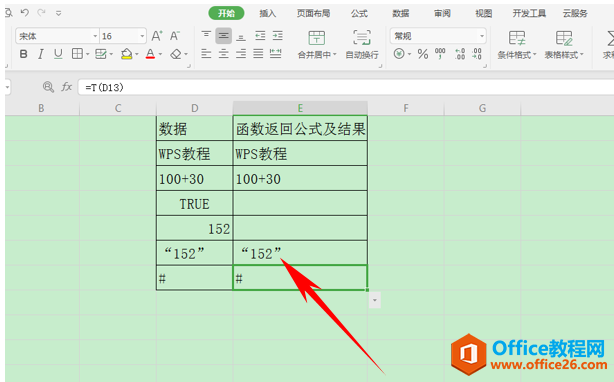Select cell containing 152 right-aligned

pos(195,229)
